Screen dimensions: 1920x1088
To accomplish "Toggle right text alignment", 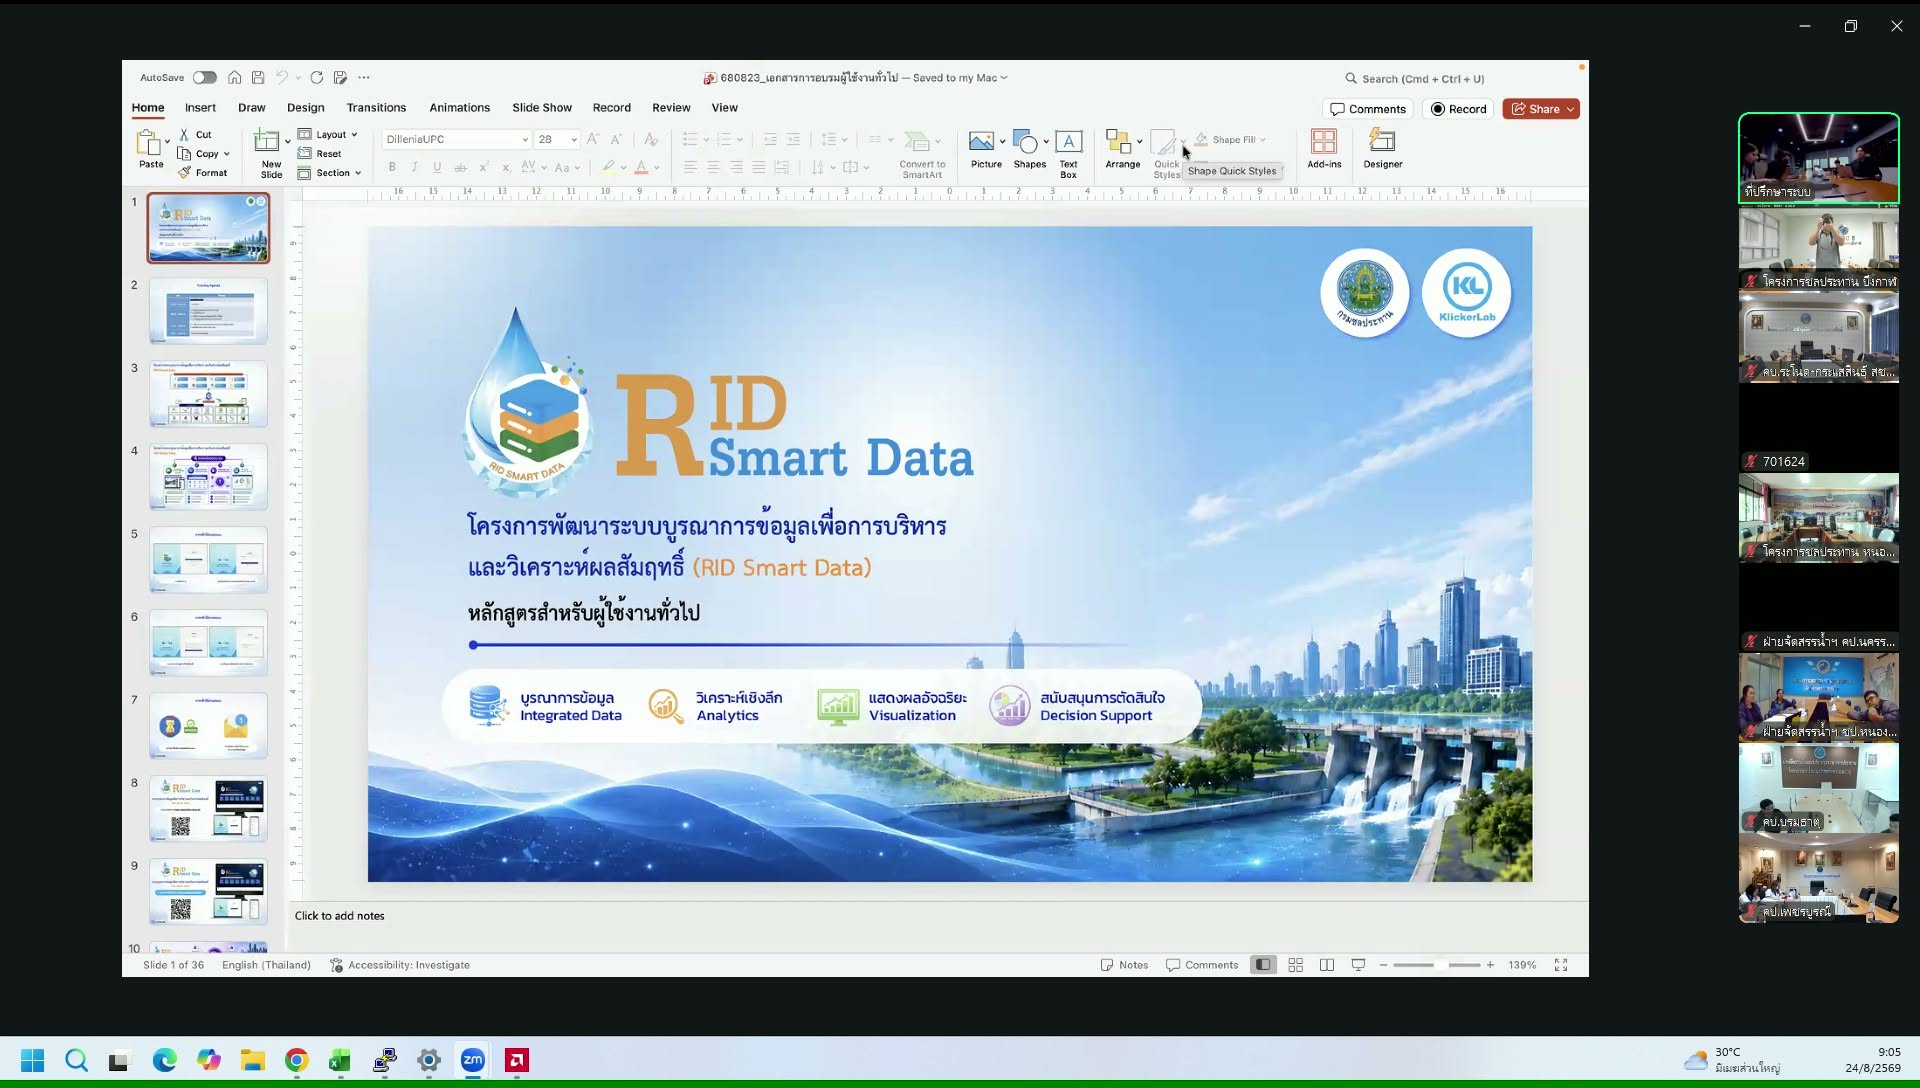I will tap(736, 167).
